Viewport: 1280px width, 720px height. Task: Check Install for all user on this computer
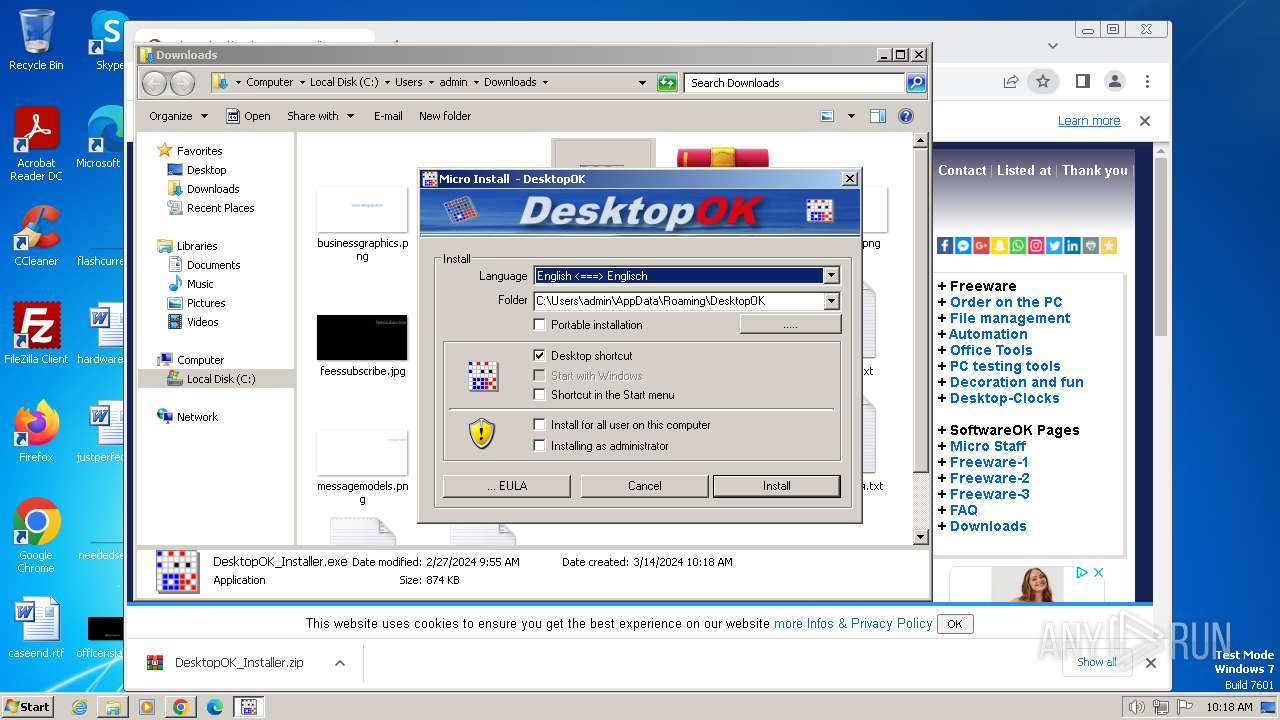click(x=540, y=425)
